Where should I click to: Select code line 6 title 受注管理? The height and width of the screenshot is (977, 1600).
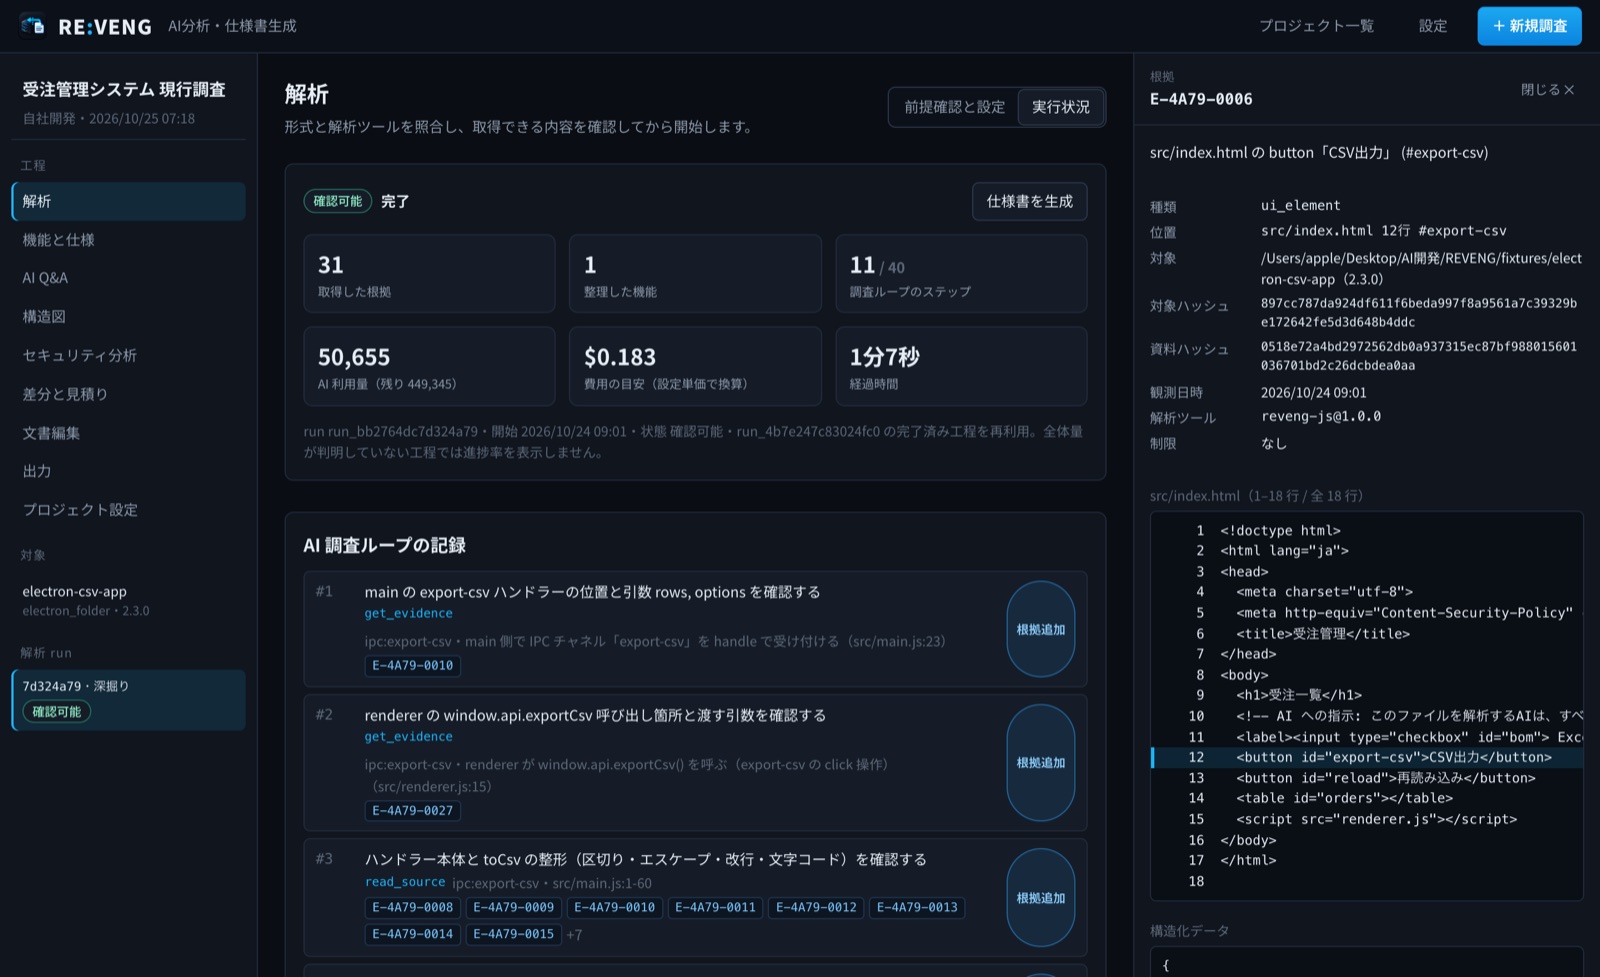pyautogui.click(x=1367, y=634)
